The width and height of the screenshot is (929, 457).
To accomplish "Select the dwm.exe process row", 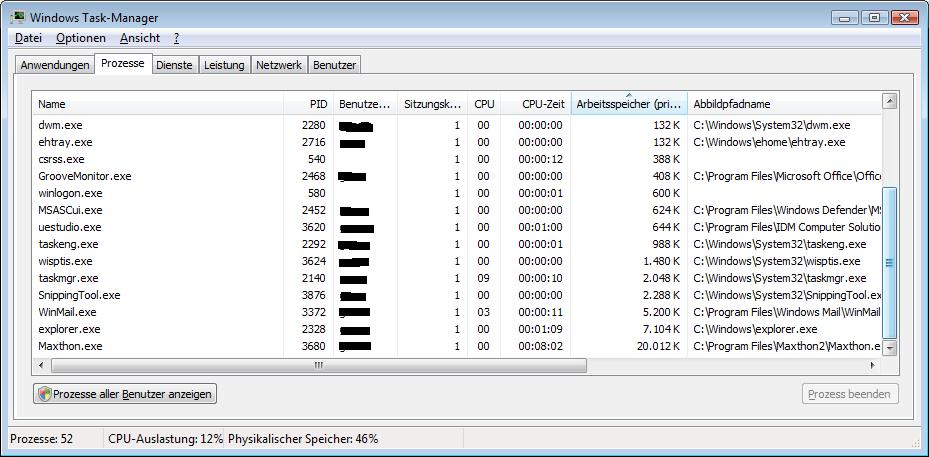I will tap(457, 125).
